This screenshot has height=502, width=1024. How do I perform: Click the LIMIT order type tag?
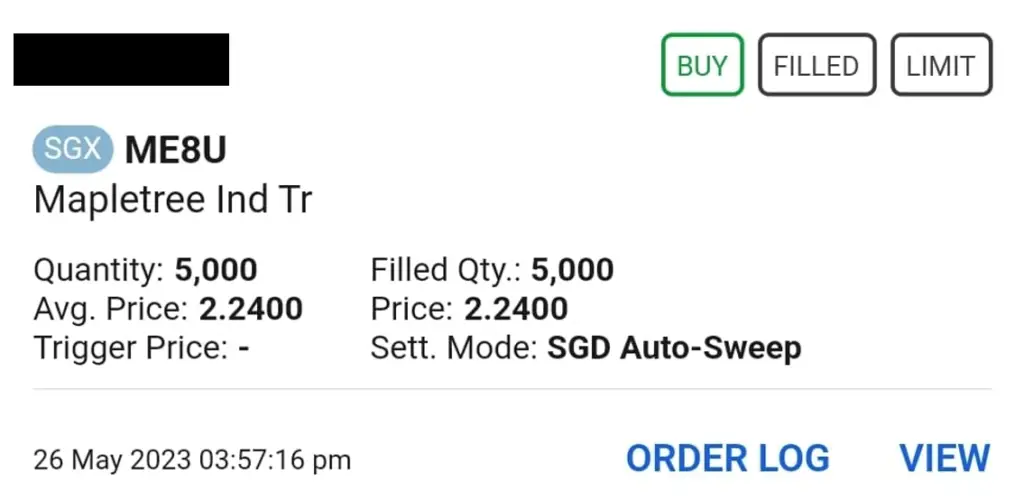[941, 65]
